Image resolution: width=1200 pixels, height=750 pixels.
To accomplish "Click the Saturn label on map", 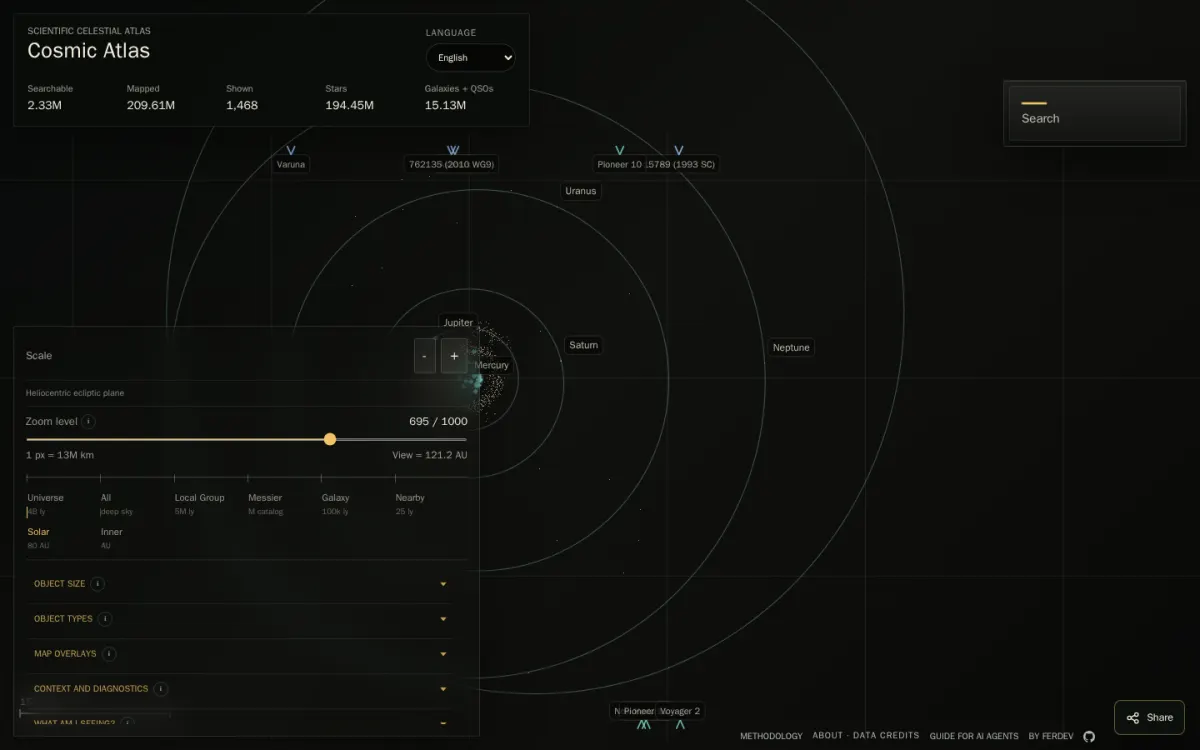I will [584, 345].
